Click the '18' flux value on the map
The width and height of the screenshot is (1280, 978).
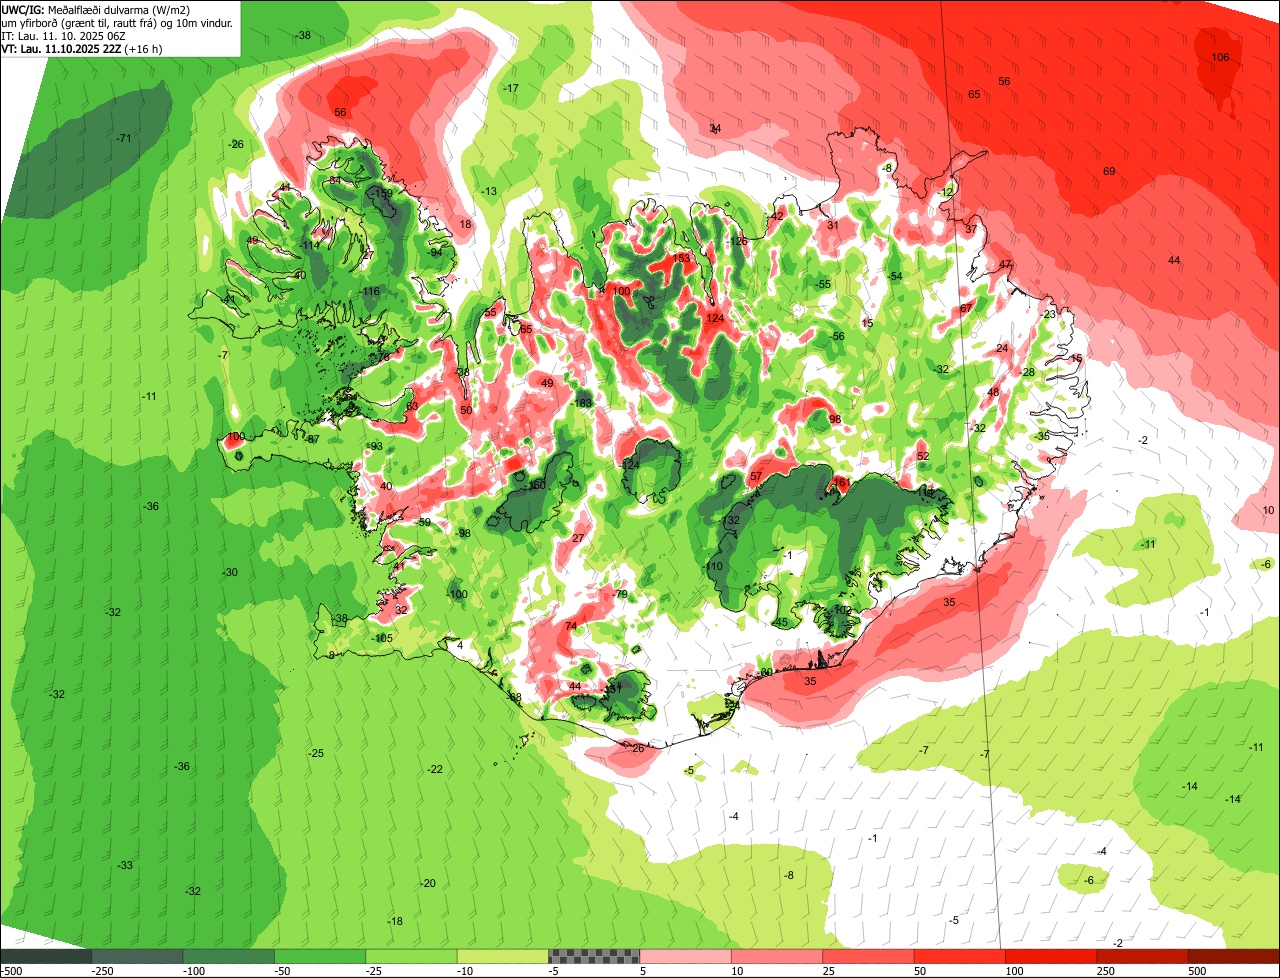(465, 224)
